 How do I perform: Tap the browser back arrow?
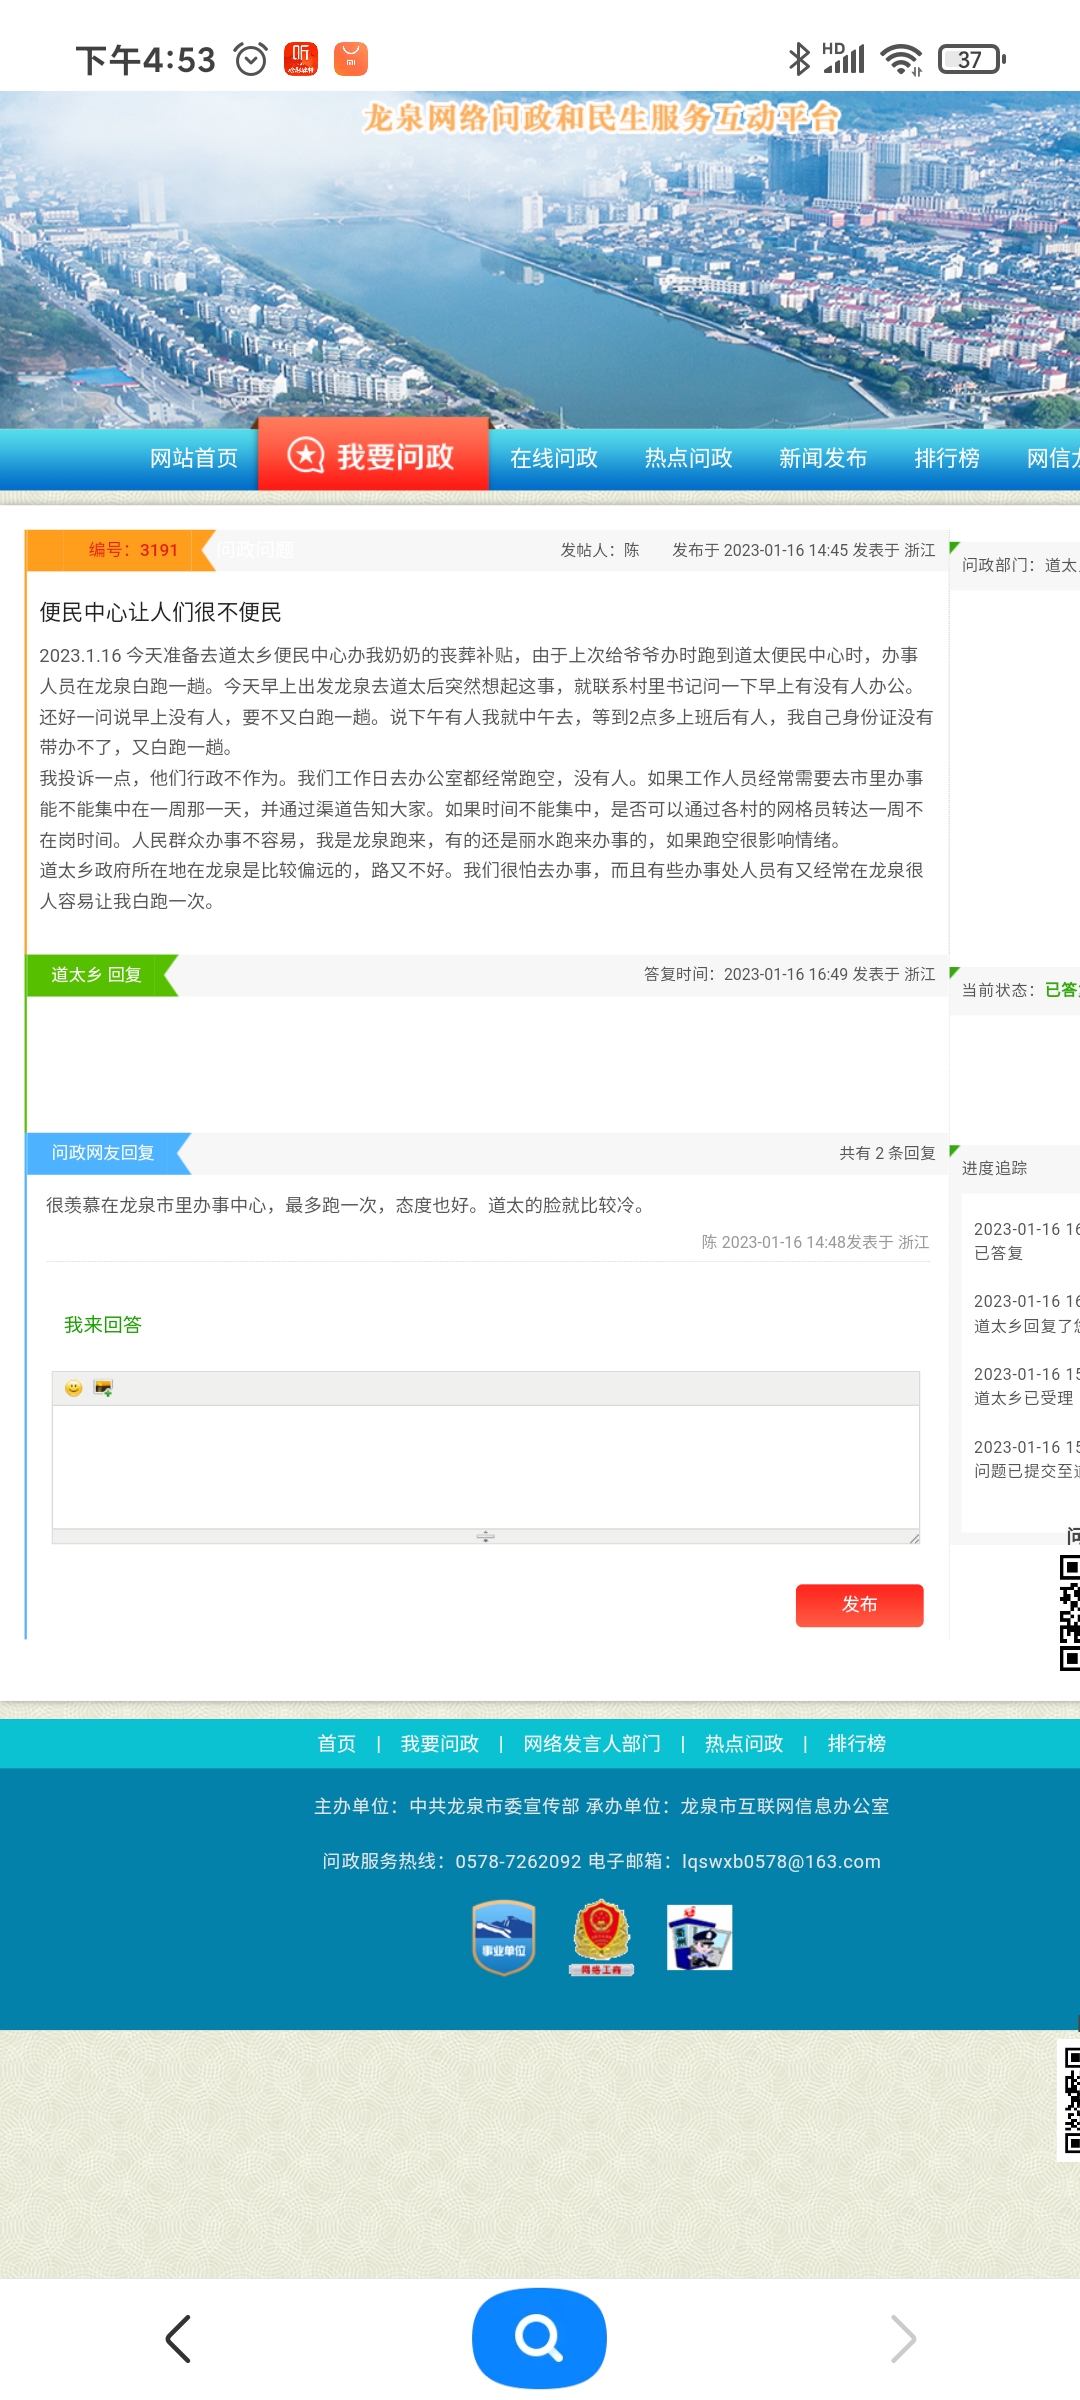(x=178, y=2339)
